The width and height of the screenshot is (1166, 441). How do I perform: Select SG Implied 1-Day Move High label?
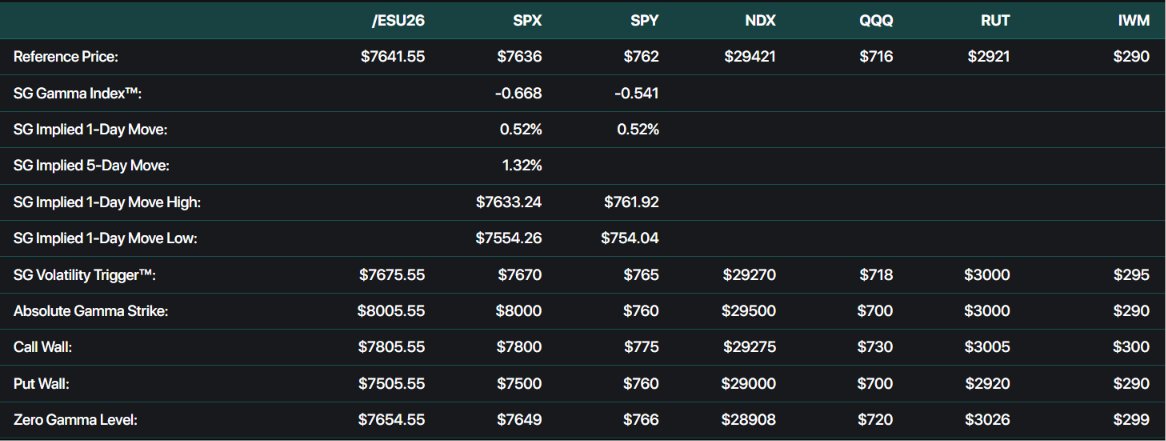point(107,202)
